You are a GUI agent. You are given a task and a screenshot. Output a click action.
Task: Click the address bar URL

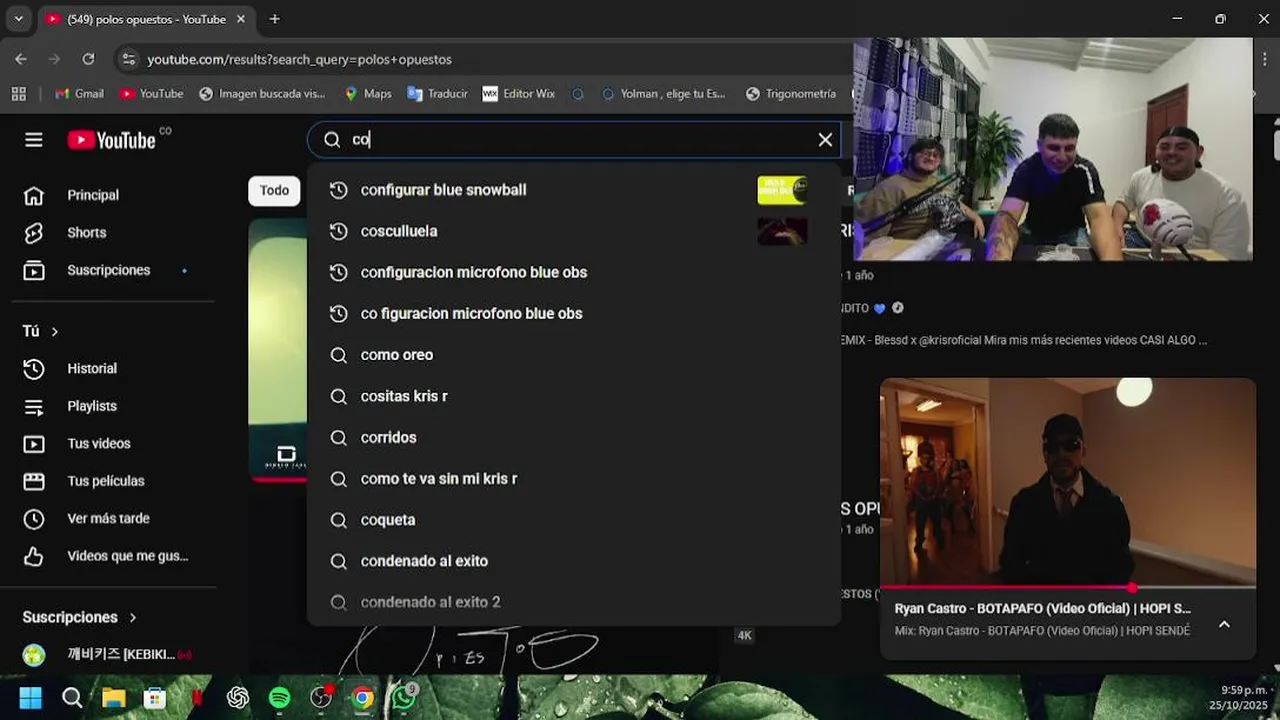click(300, 59)
